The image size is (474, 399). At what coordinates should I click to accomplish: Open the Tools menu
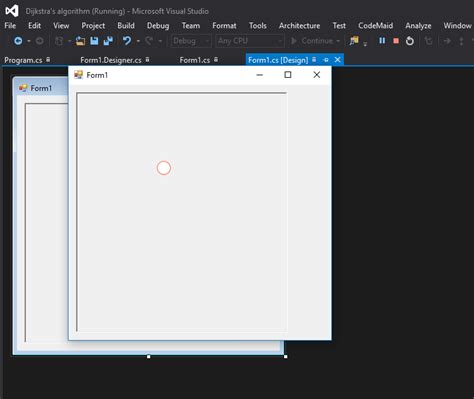pos(258,26)
